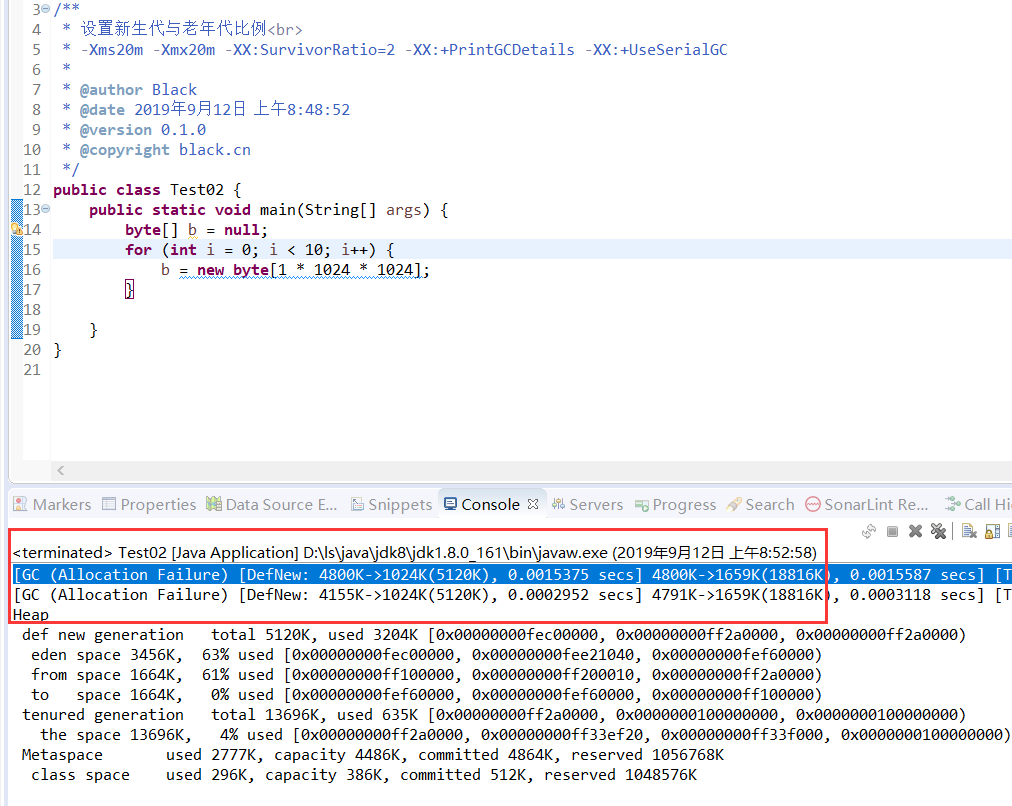Click 'new byte[1 * 1024 * 1024]' expression

[309, 270]
